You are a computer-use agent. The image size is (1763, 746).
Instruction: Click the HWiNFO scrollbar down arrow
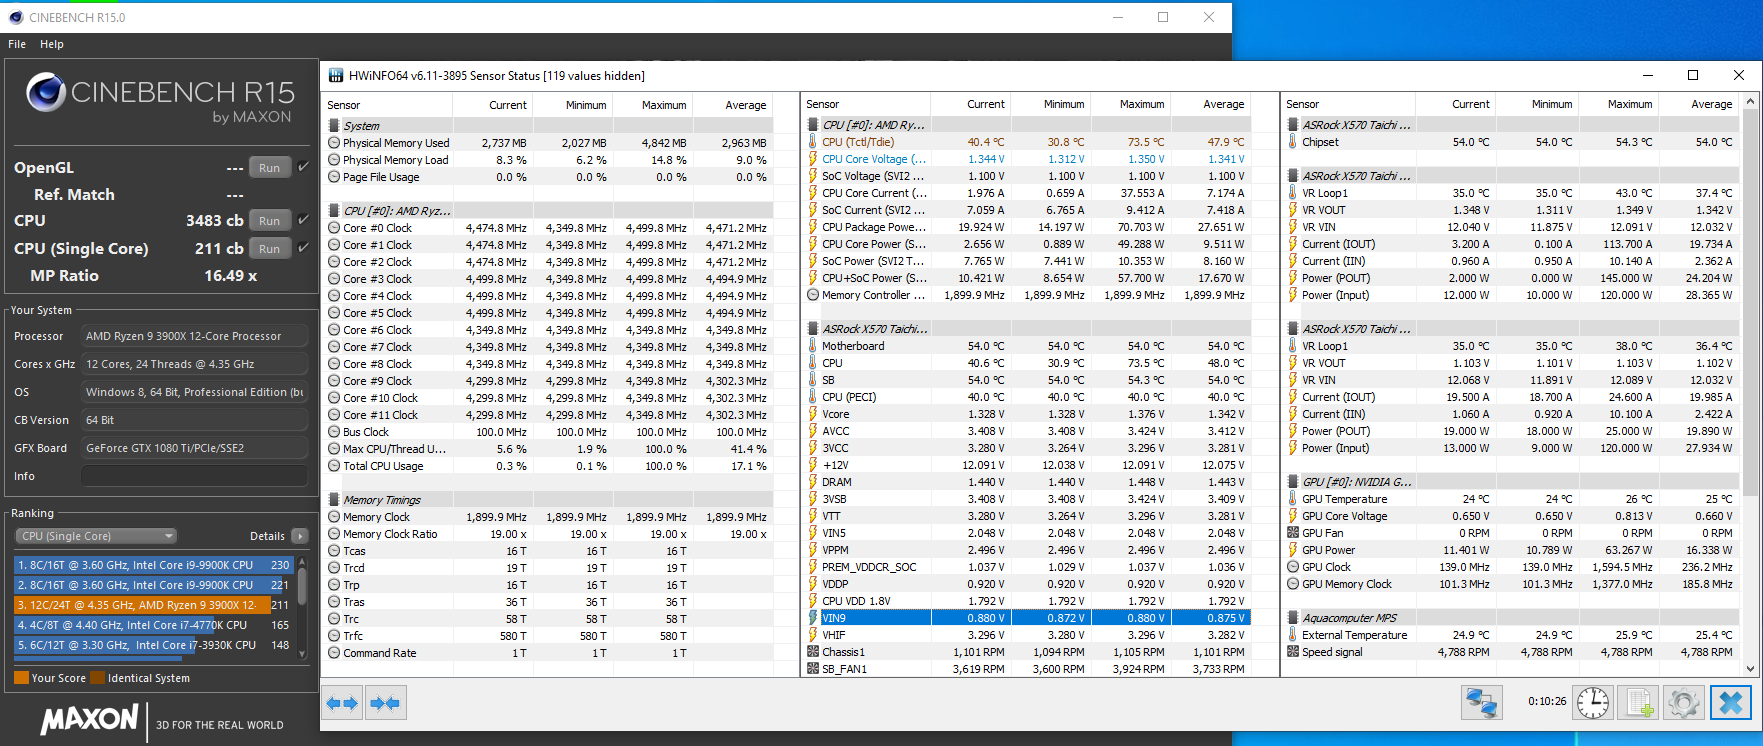tap(1750, 669)
